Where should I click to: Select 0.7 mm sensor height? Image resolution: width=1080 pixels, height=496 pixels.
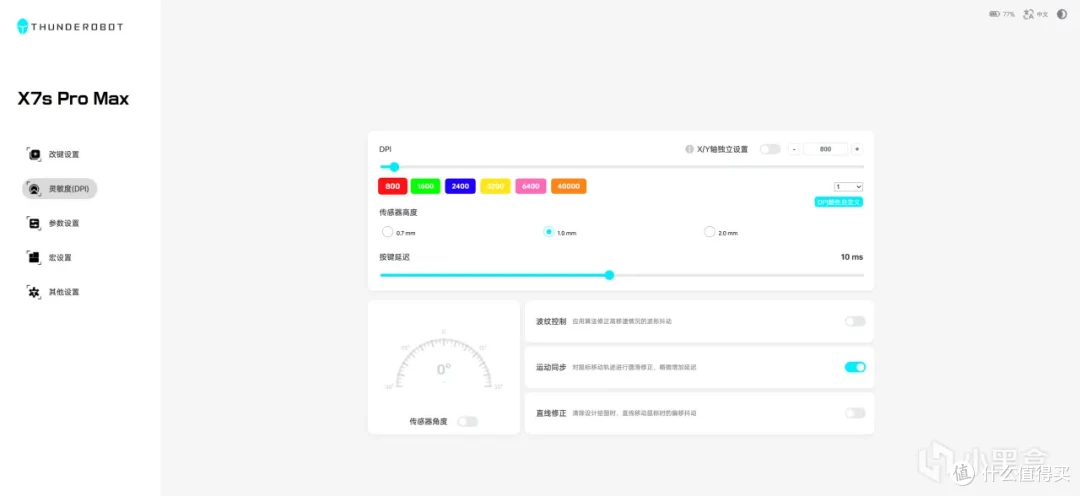387,232
